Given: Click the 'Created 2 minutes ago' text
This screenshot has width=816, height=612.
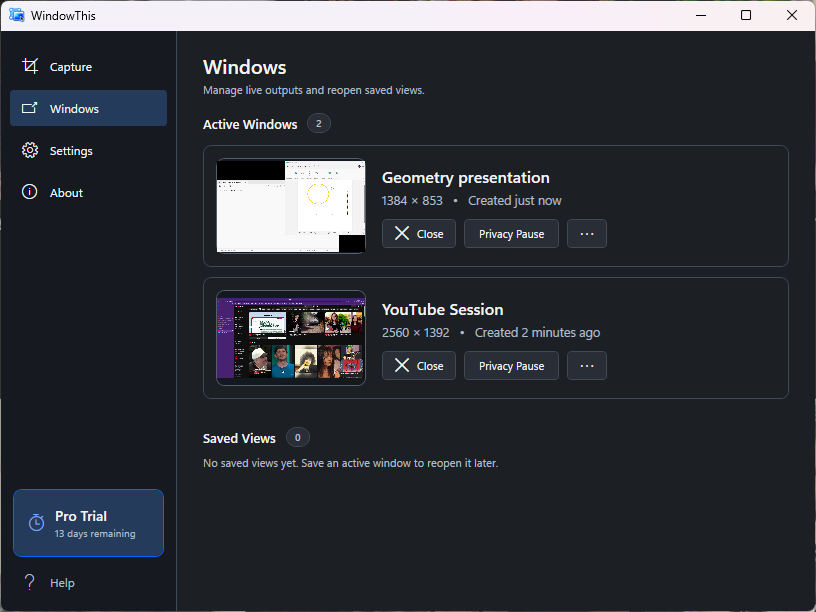Looking at the screenshot, I should pyautogui.click(x=538, y=333).
